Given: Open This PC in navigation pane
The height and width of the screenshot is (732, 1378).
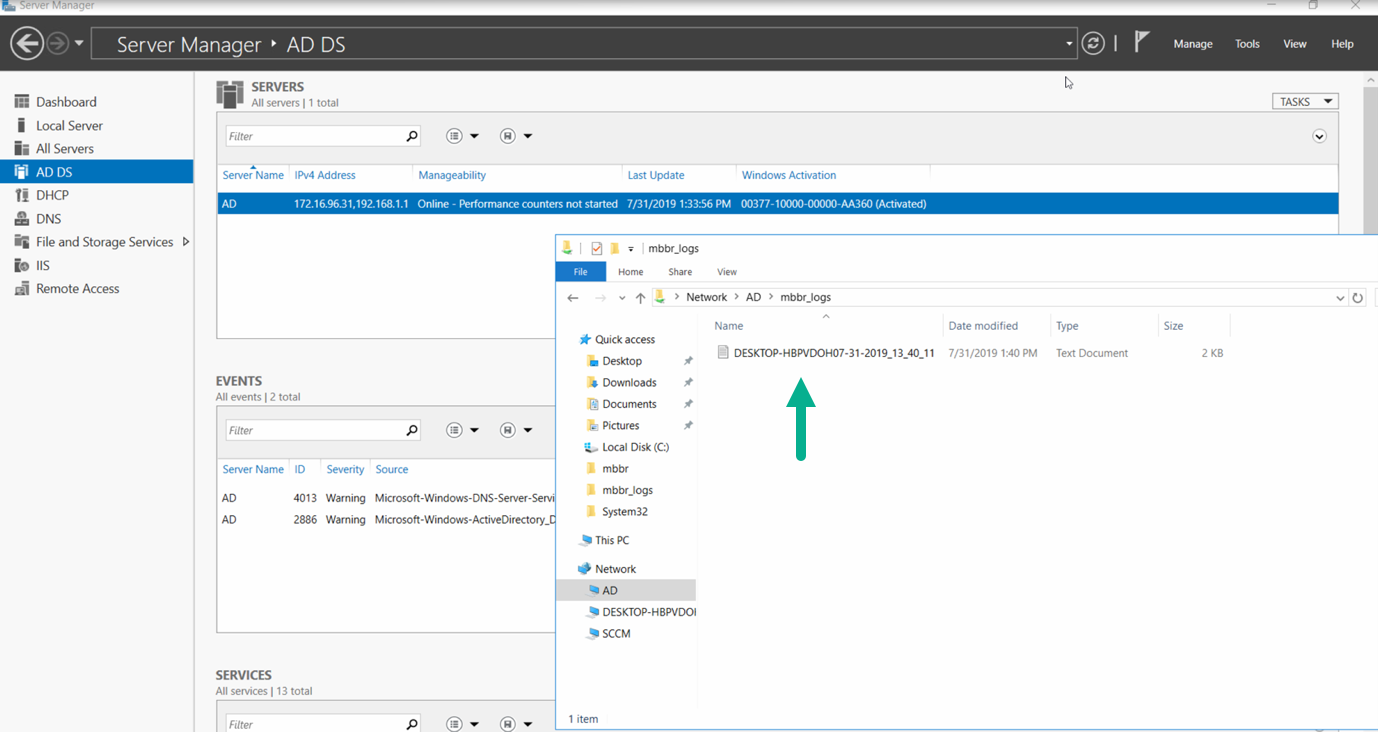Looking at the screenshot, I should coord(611,540).
